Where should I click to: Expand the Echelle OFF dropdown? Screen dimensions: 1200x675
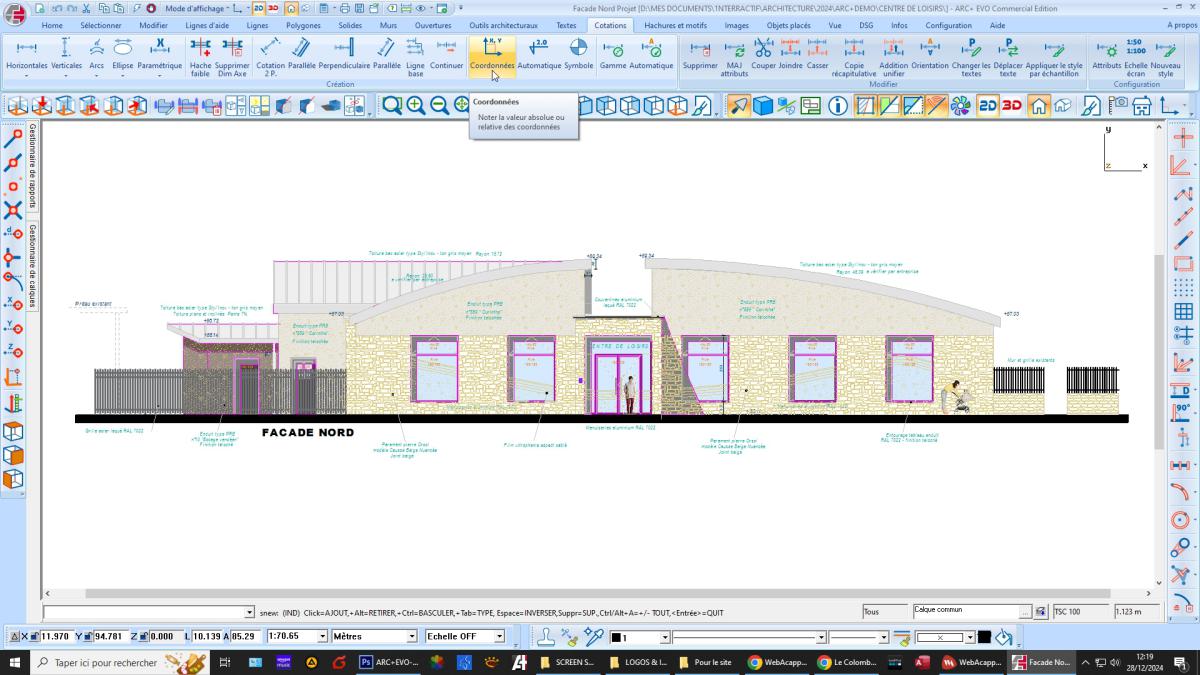(498, 636)
